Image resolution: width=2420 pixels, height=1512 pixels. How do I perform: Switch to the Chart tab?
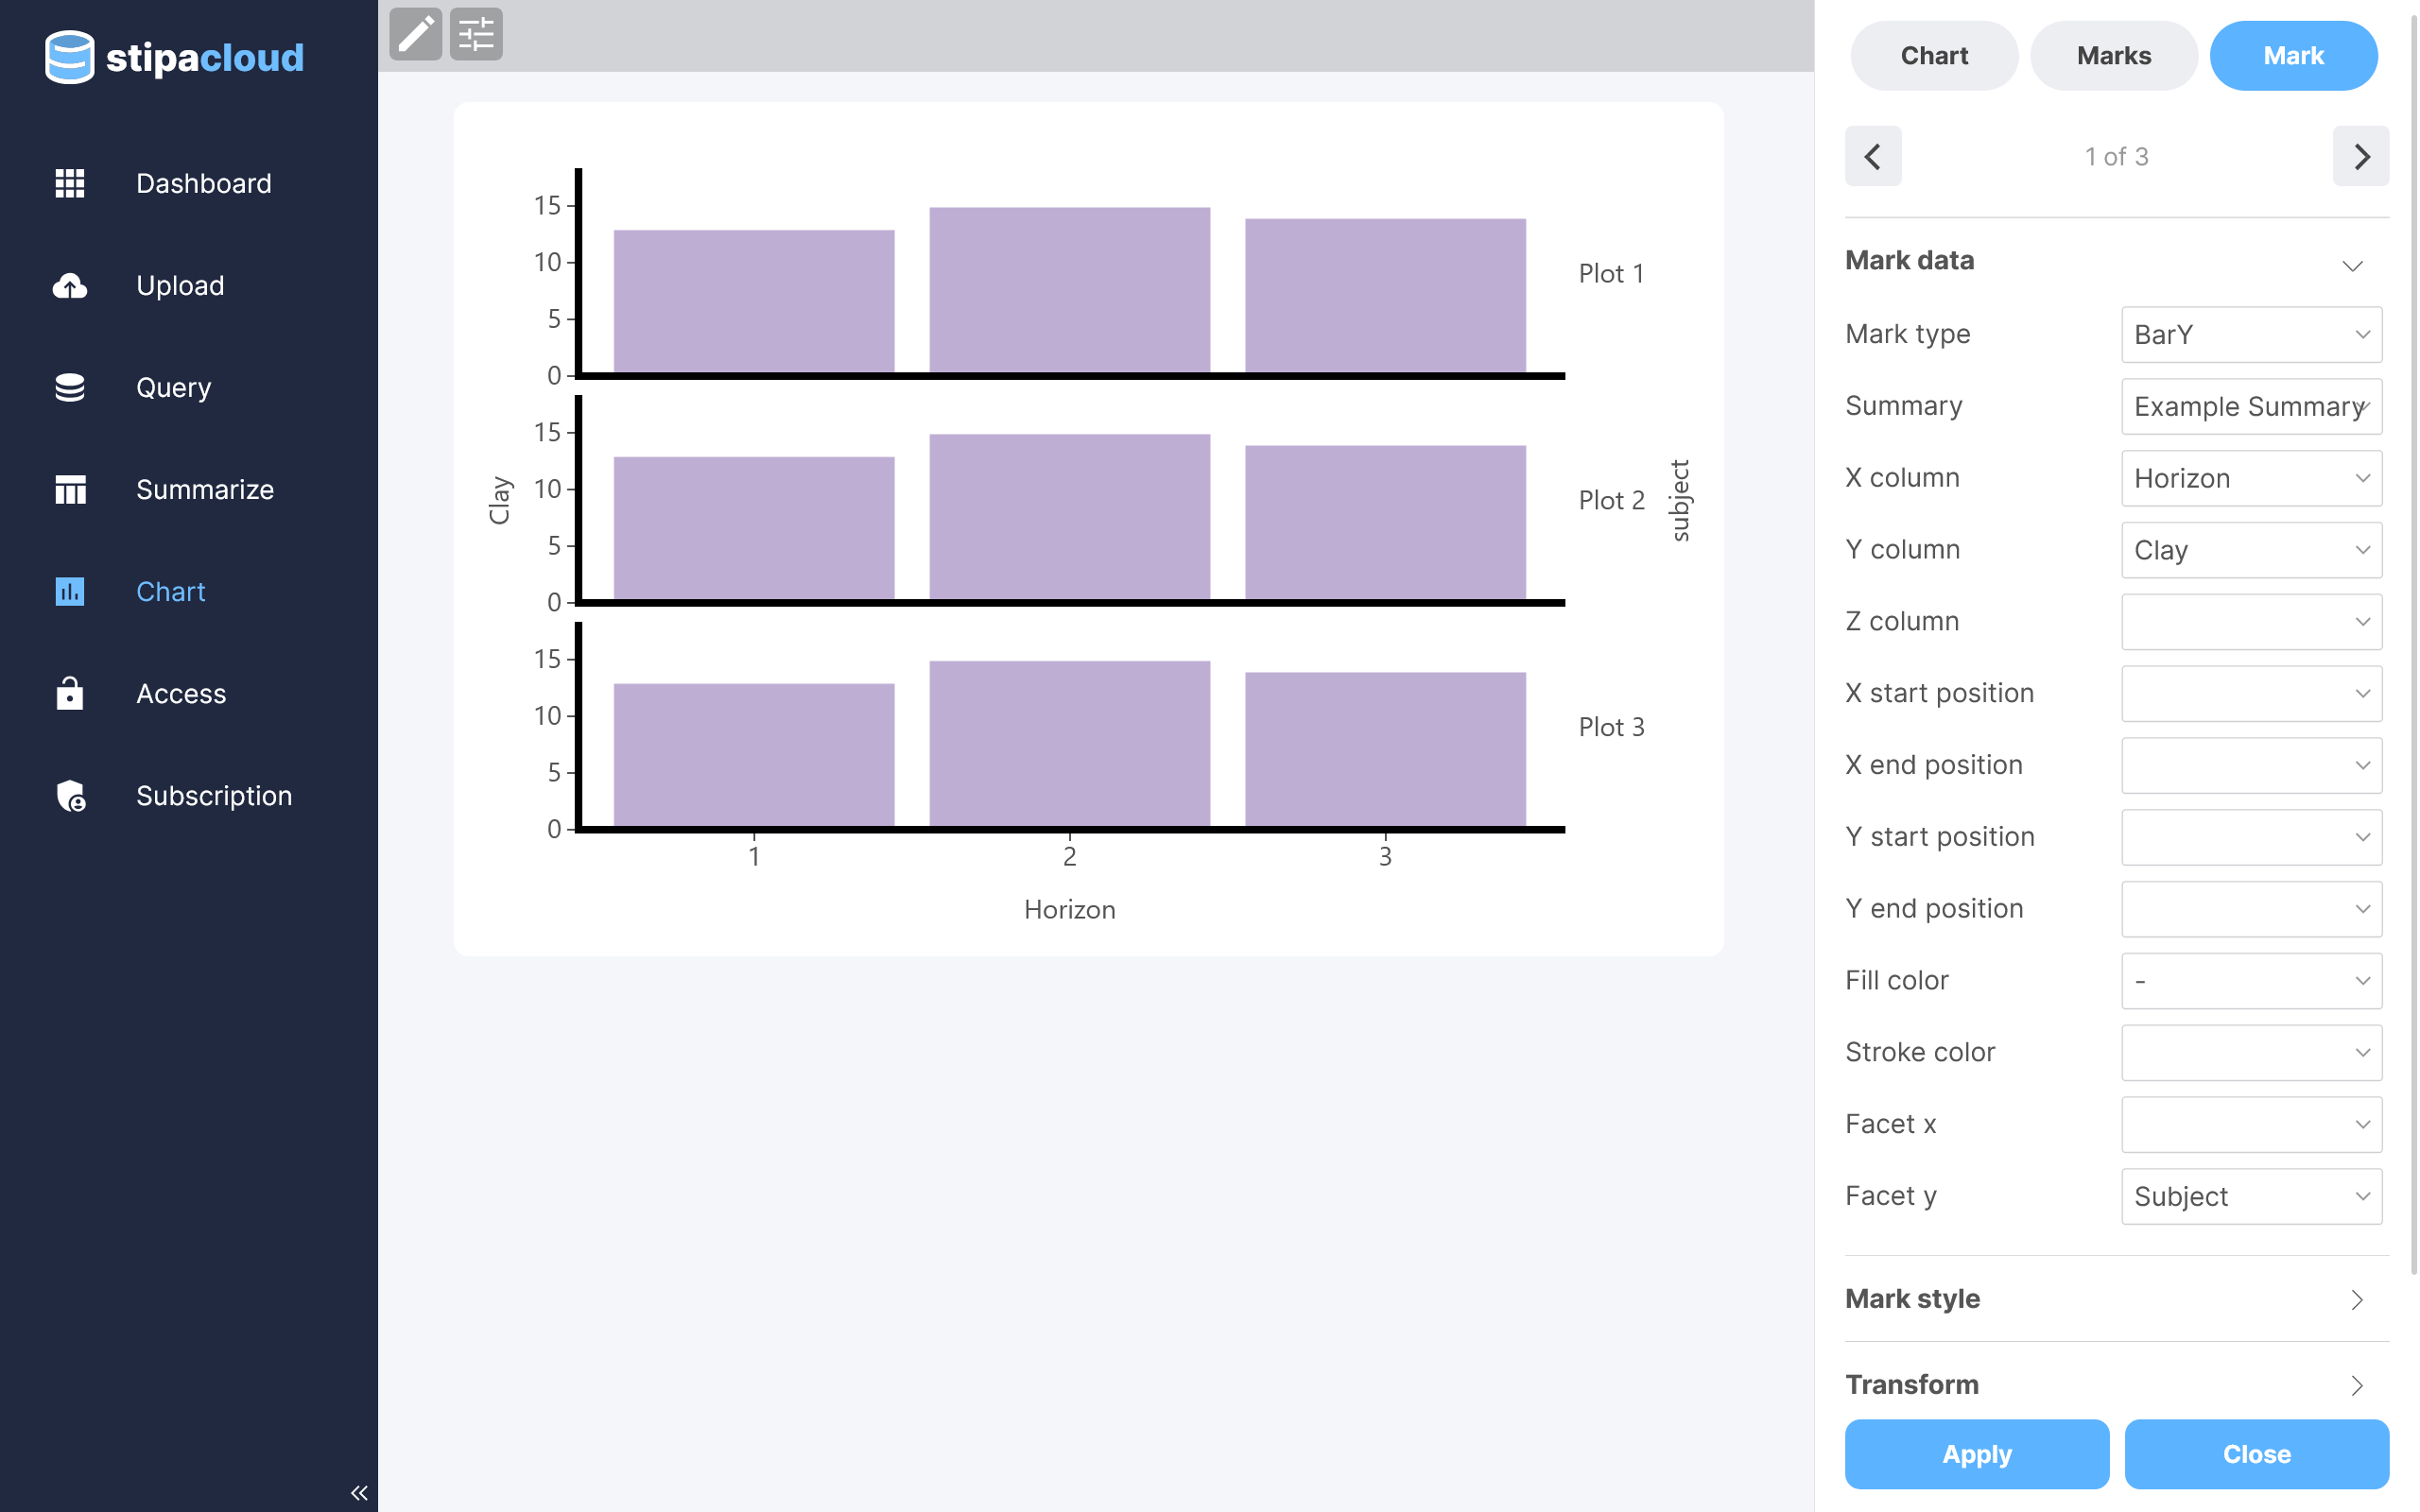point(1933,56)
